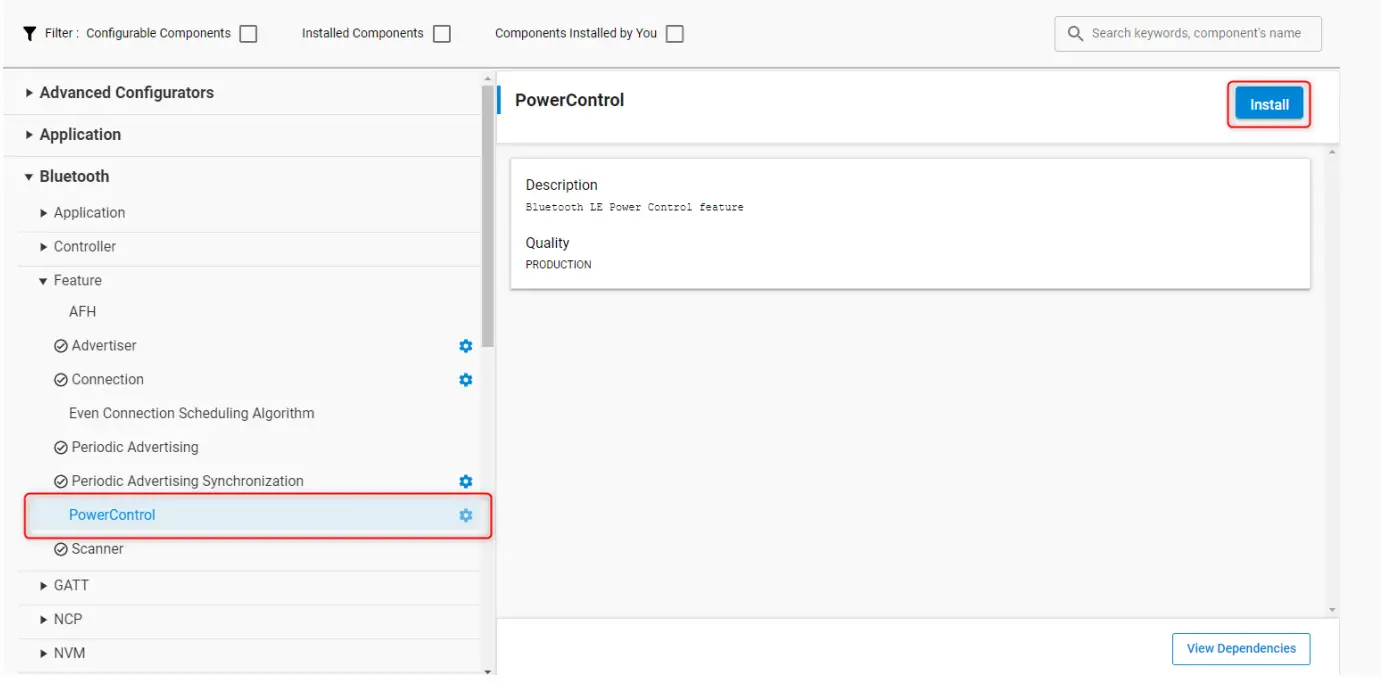
Task: Select the AFH component
Action: pos(83,312)
